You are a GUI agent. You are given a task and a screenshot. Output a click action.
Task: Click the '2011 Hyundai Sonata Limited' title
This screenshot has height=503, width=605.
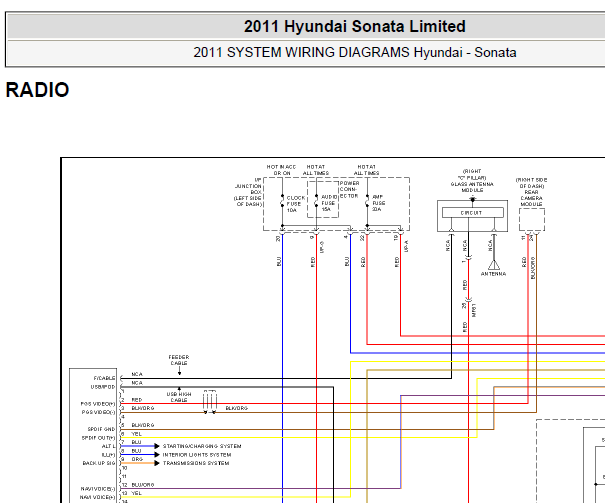pyautogui.click(x=355, y=27)
